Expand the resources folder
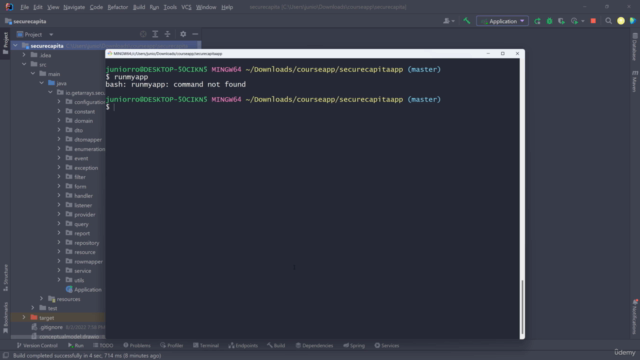Viewport: 640px width, 360px height. [42, 299]
